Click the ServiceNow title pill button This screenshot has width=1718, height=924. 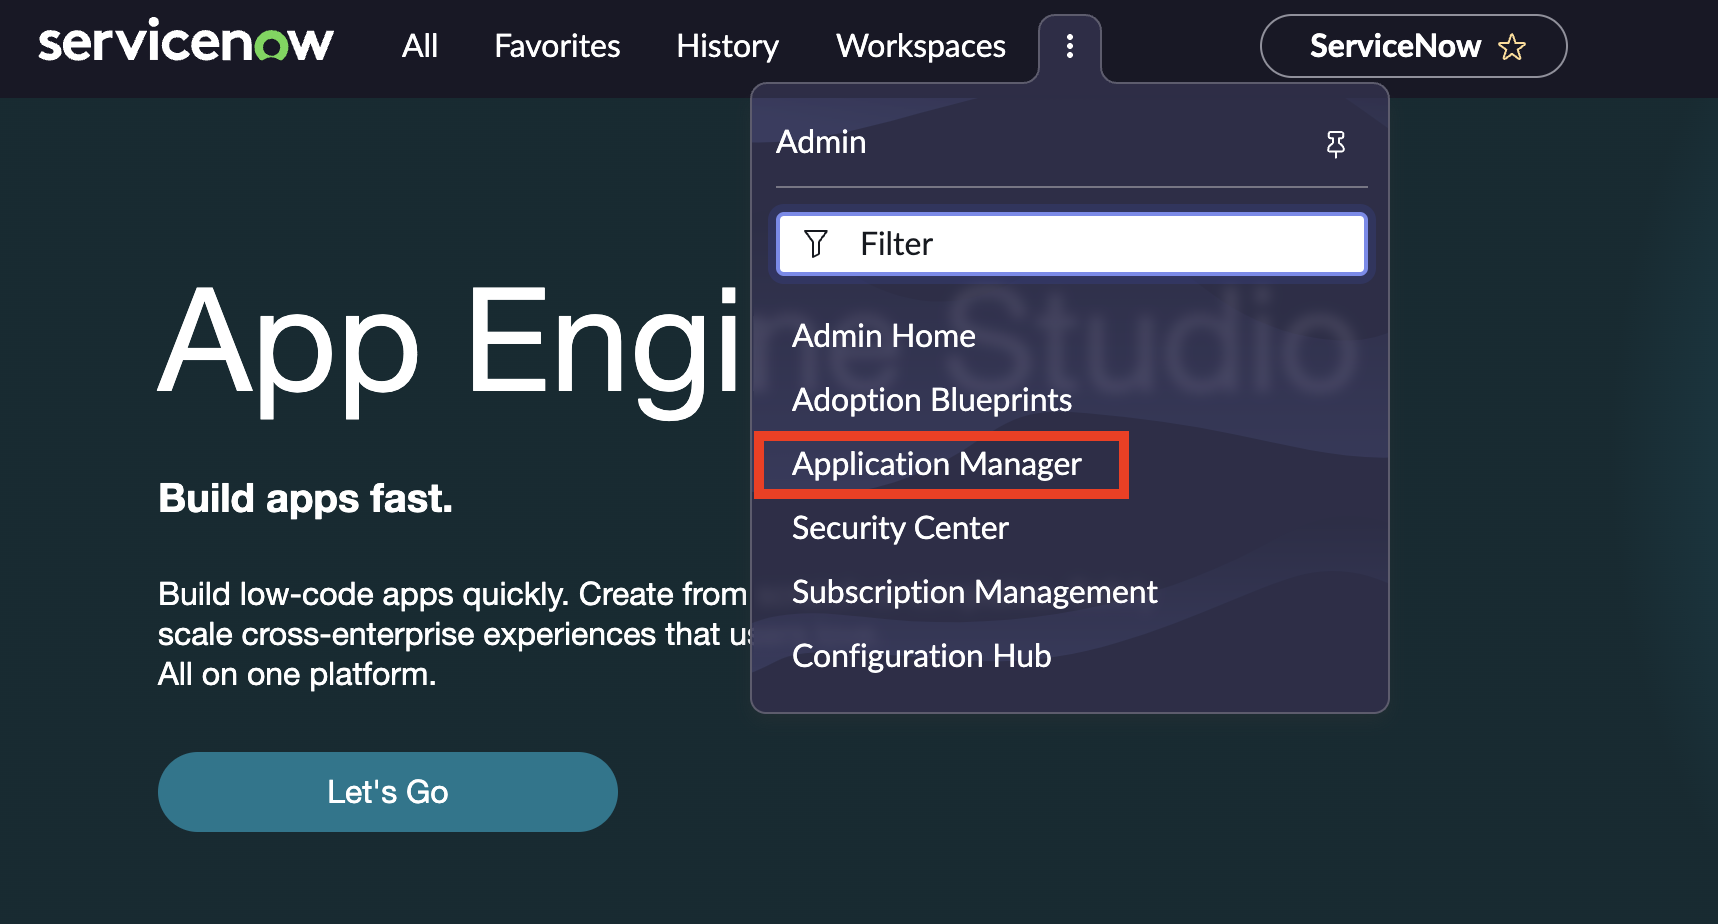click(1413, 46)
